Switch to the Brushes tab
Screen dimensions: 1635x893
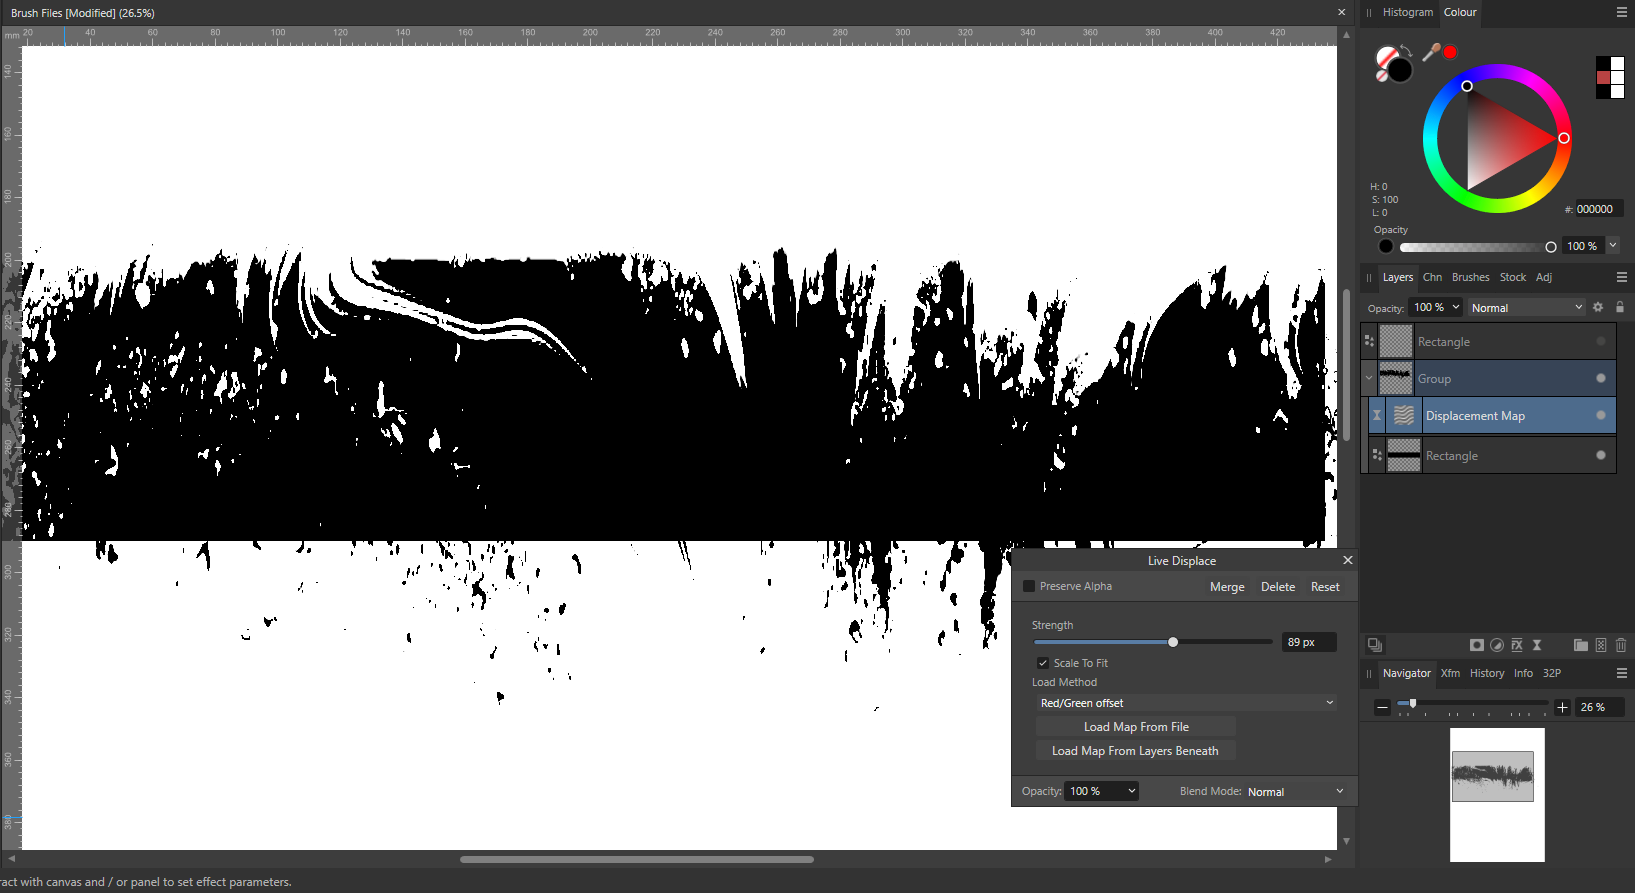1470,277
